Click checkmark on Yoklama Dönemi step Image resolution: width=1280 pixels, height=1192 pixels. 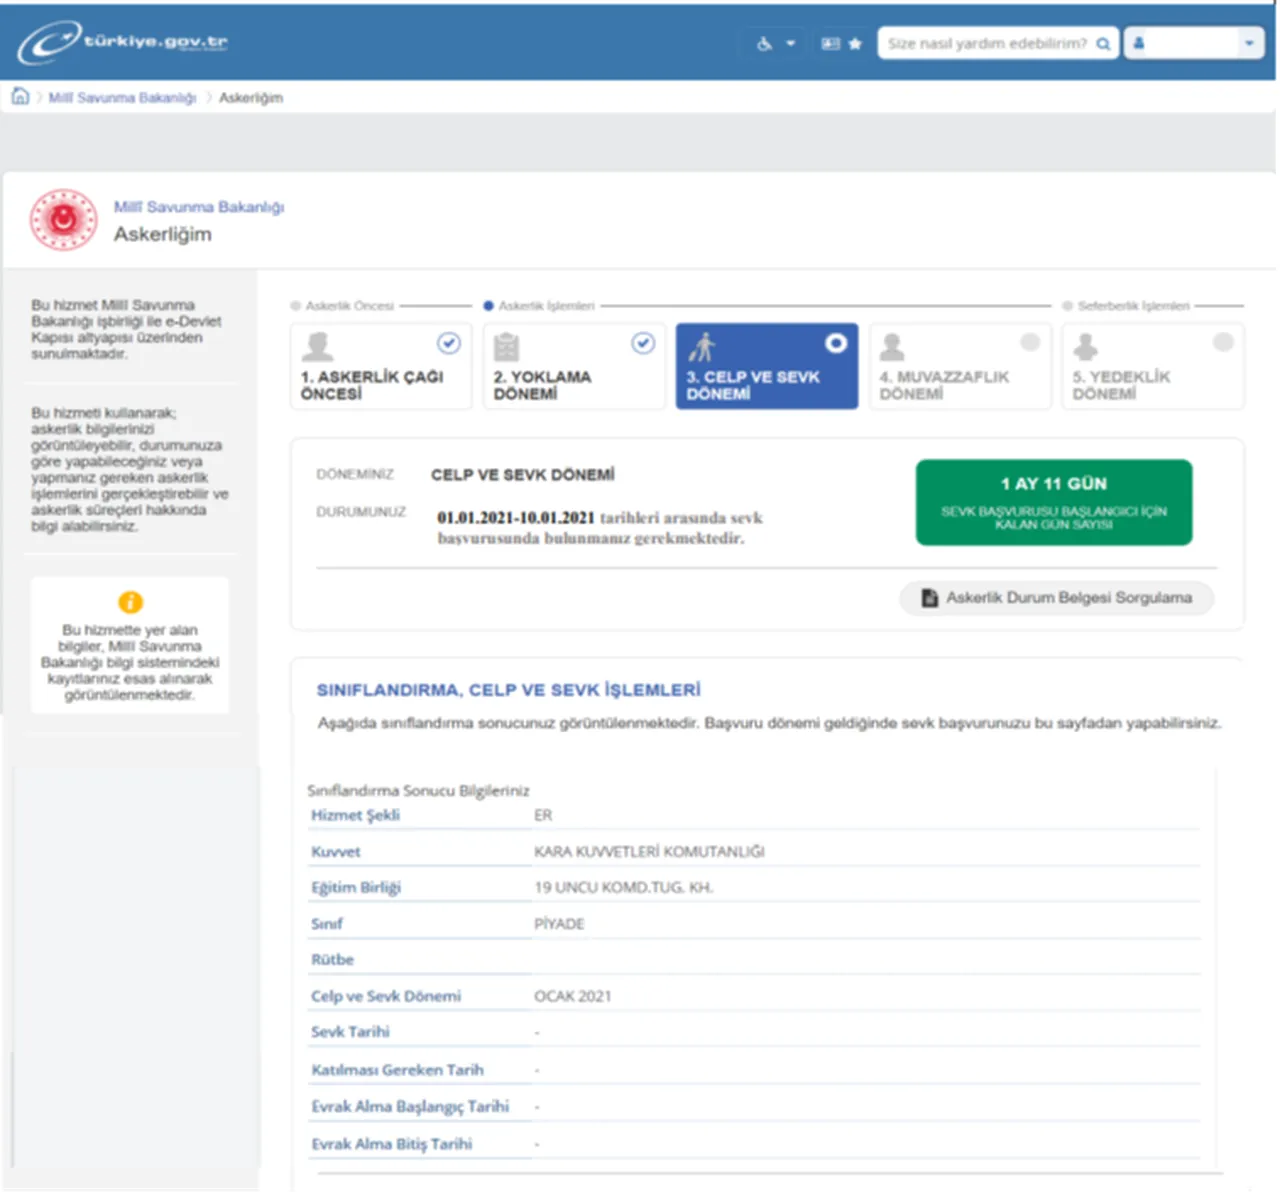[643, 343]
